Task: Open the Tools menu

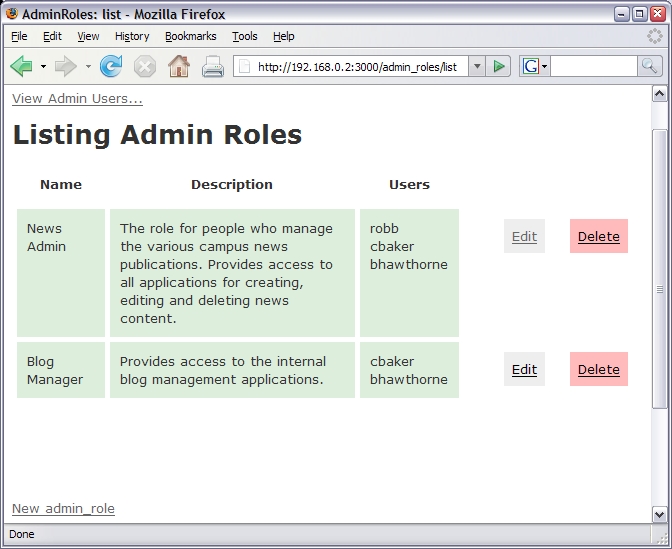Action: [x=244, y=36]
